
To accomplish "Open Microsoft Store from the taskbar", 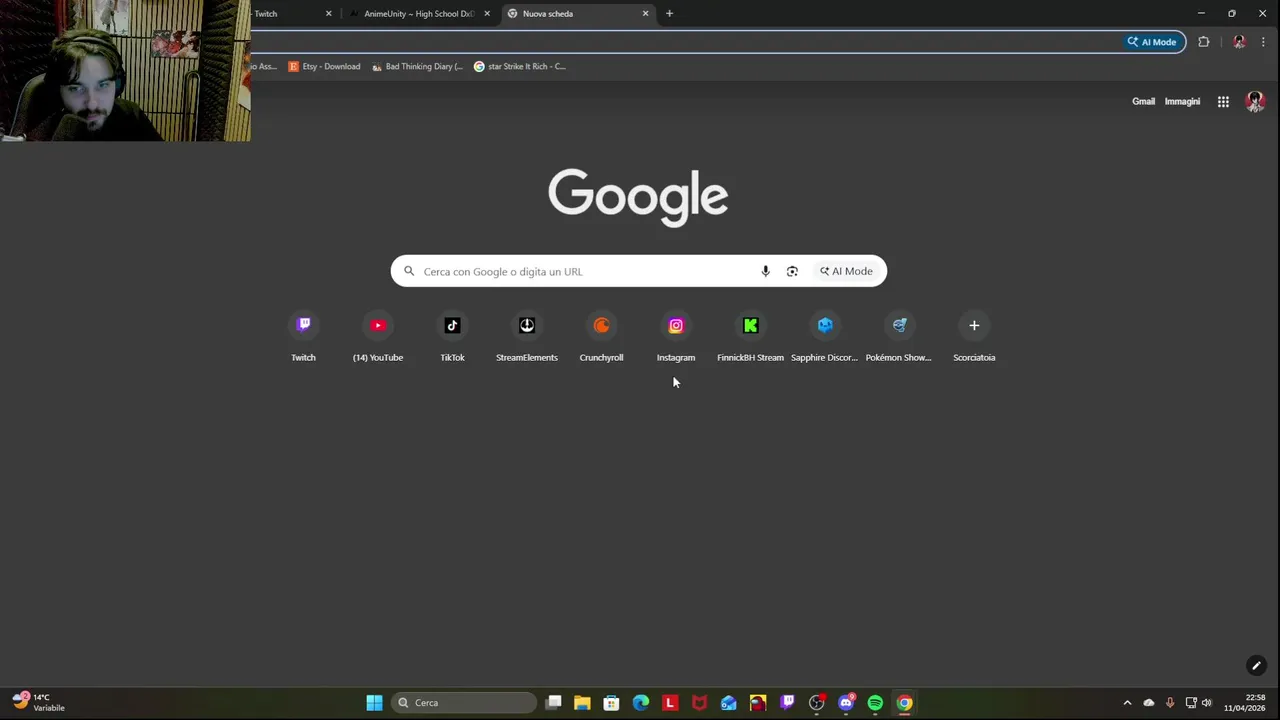I will (x=611, y=703).
